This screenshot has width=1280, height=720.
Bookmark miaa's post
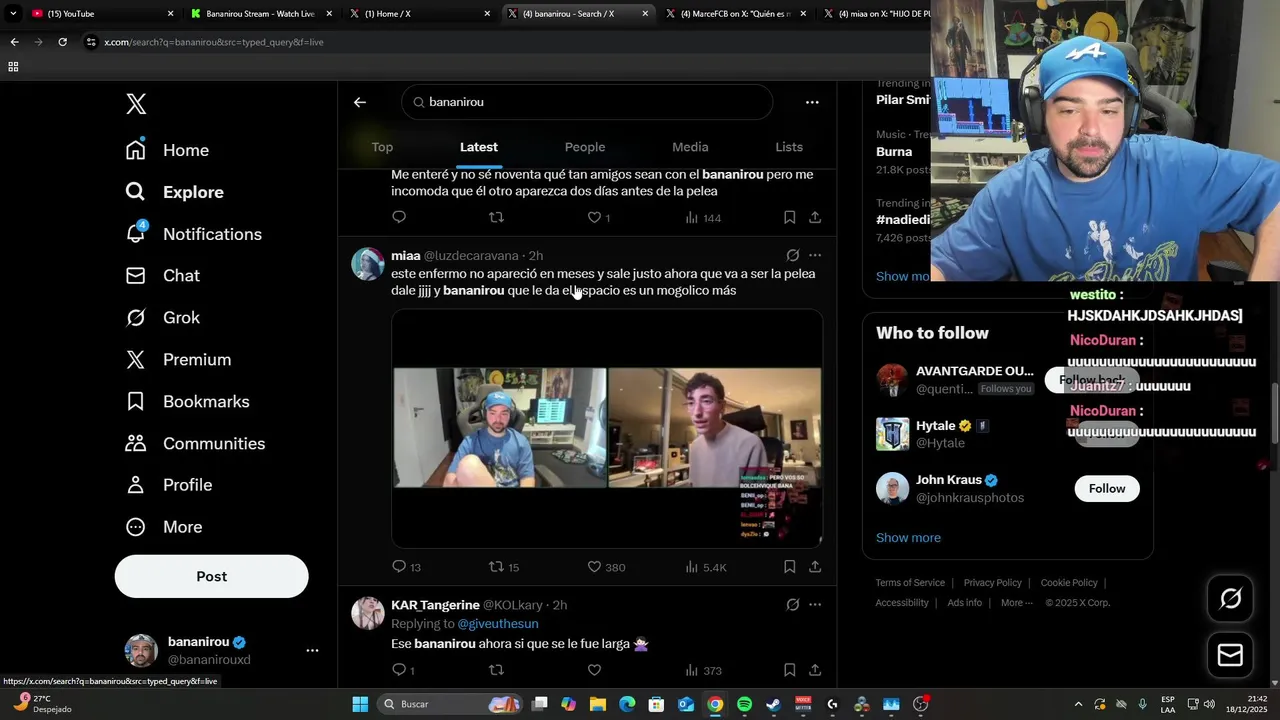pyautogui.click(x=789, y=567)
